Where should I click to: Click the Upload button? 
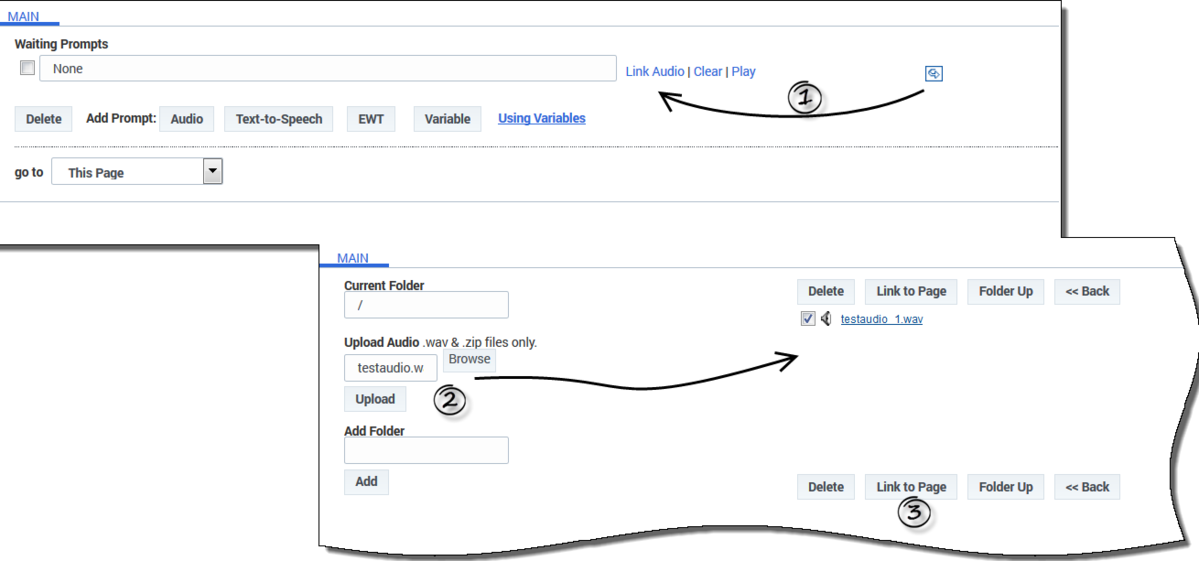(x=375, y=399)
